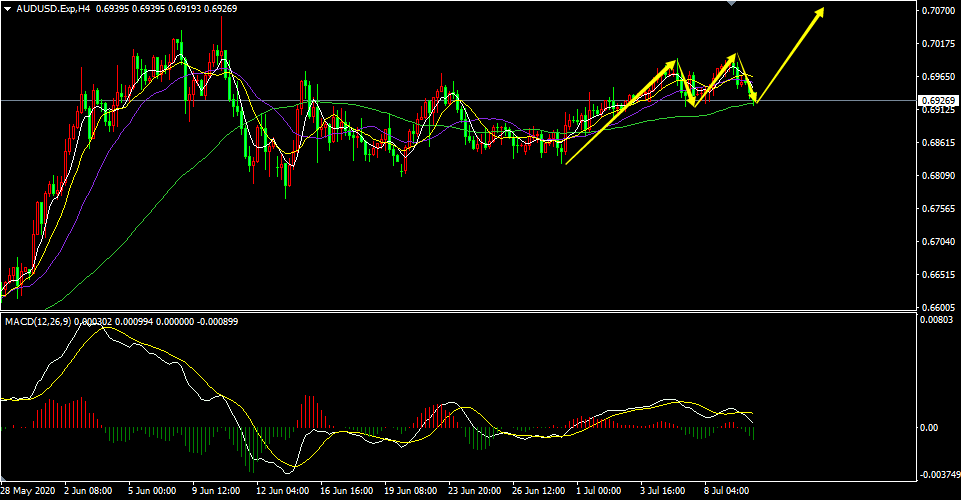Click the 0.69125 price axis label
961x500 pixels.
coord(938,110)
